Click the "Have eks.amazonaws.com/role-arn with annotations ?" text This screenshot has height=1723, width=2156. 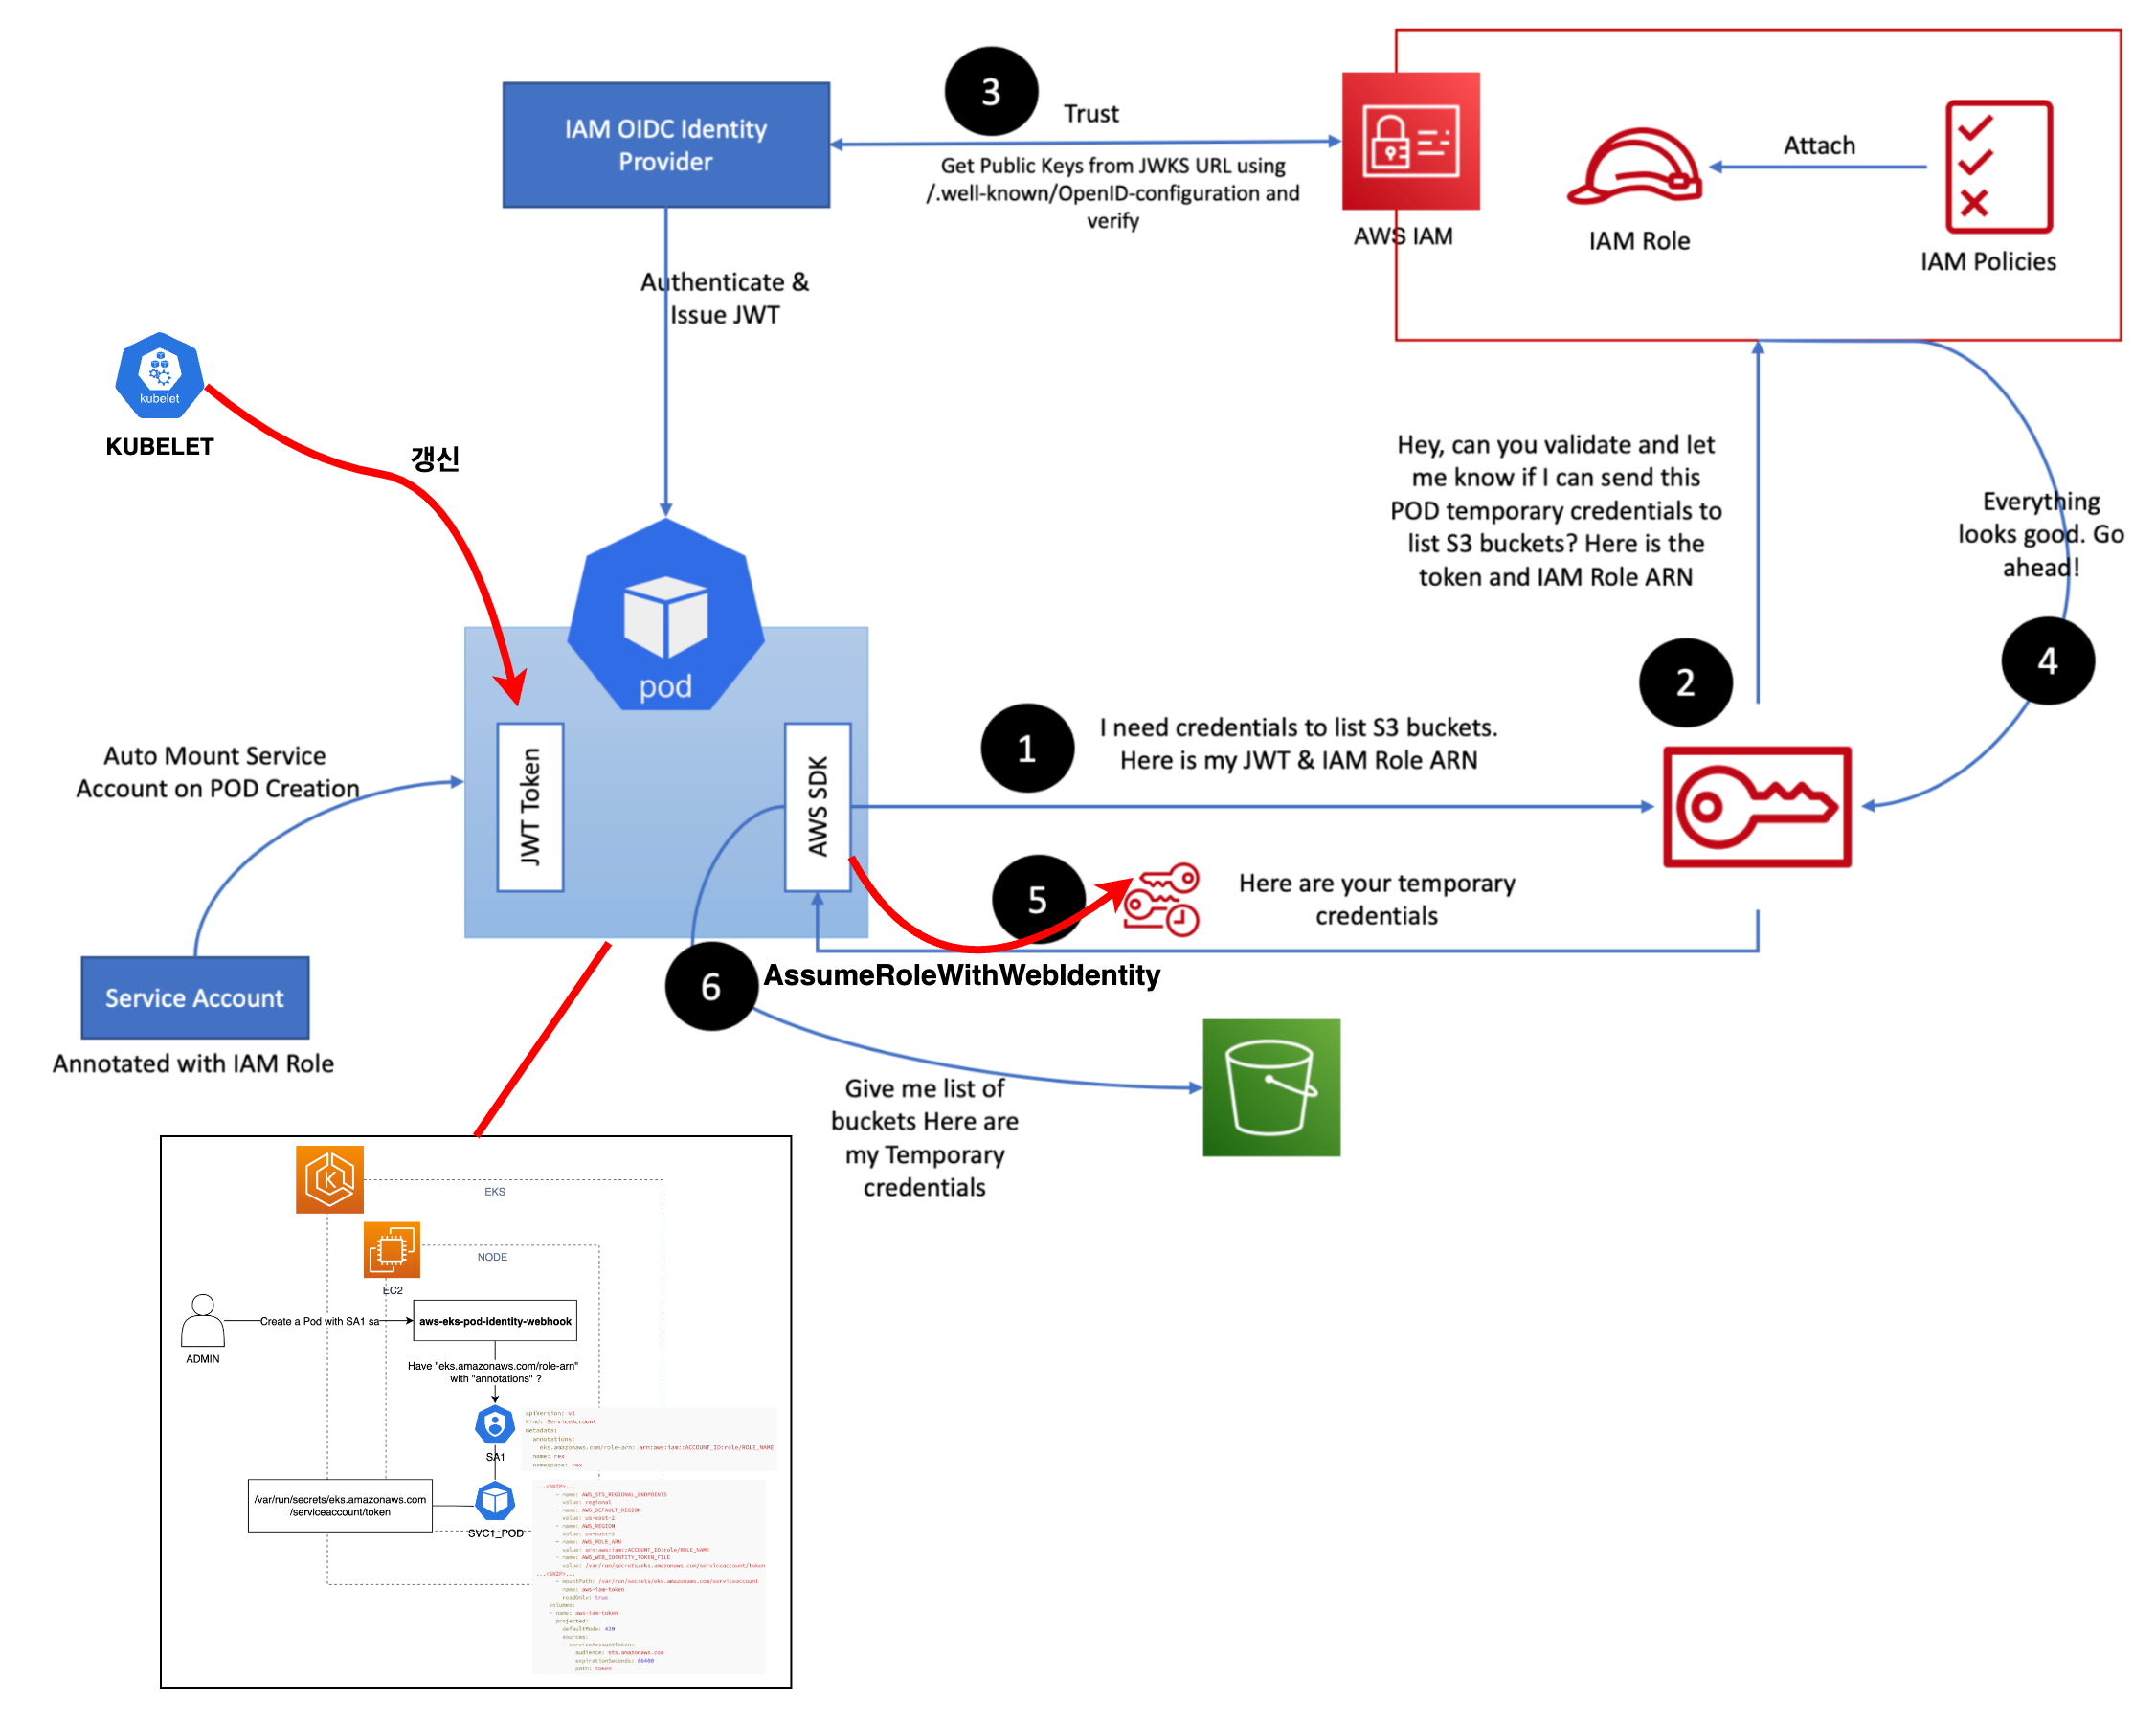tap(493, 1372)
